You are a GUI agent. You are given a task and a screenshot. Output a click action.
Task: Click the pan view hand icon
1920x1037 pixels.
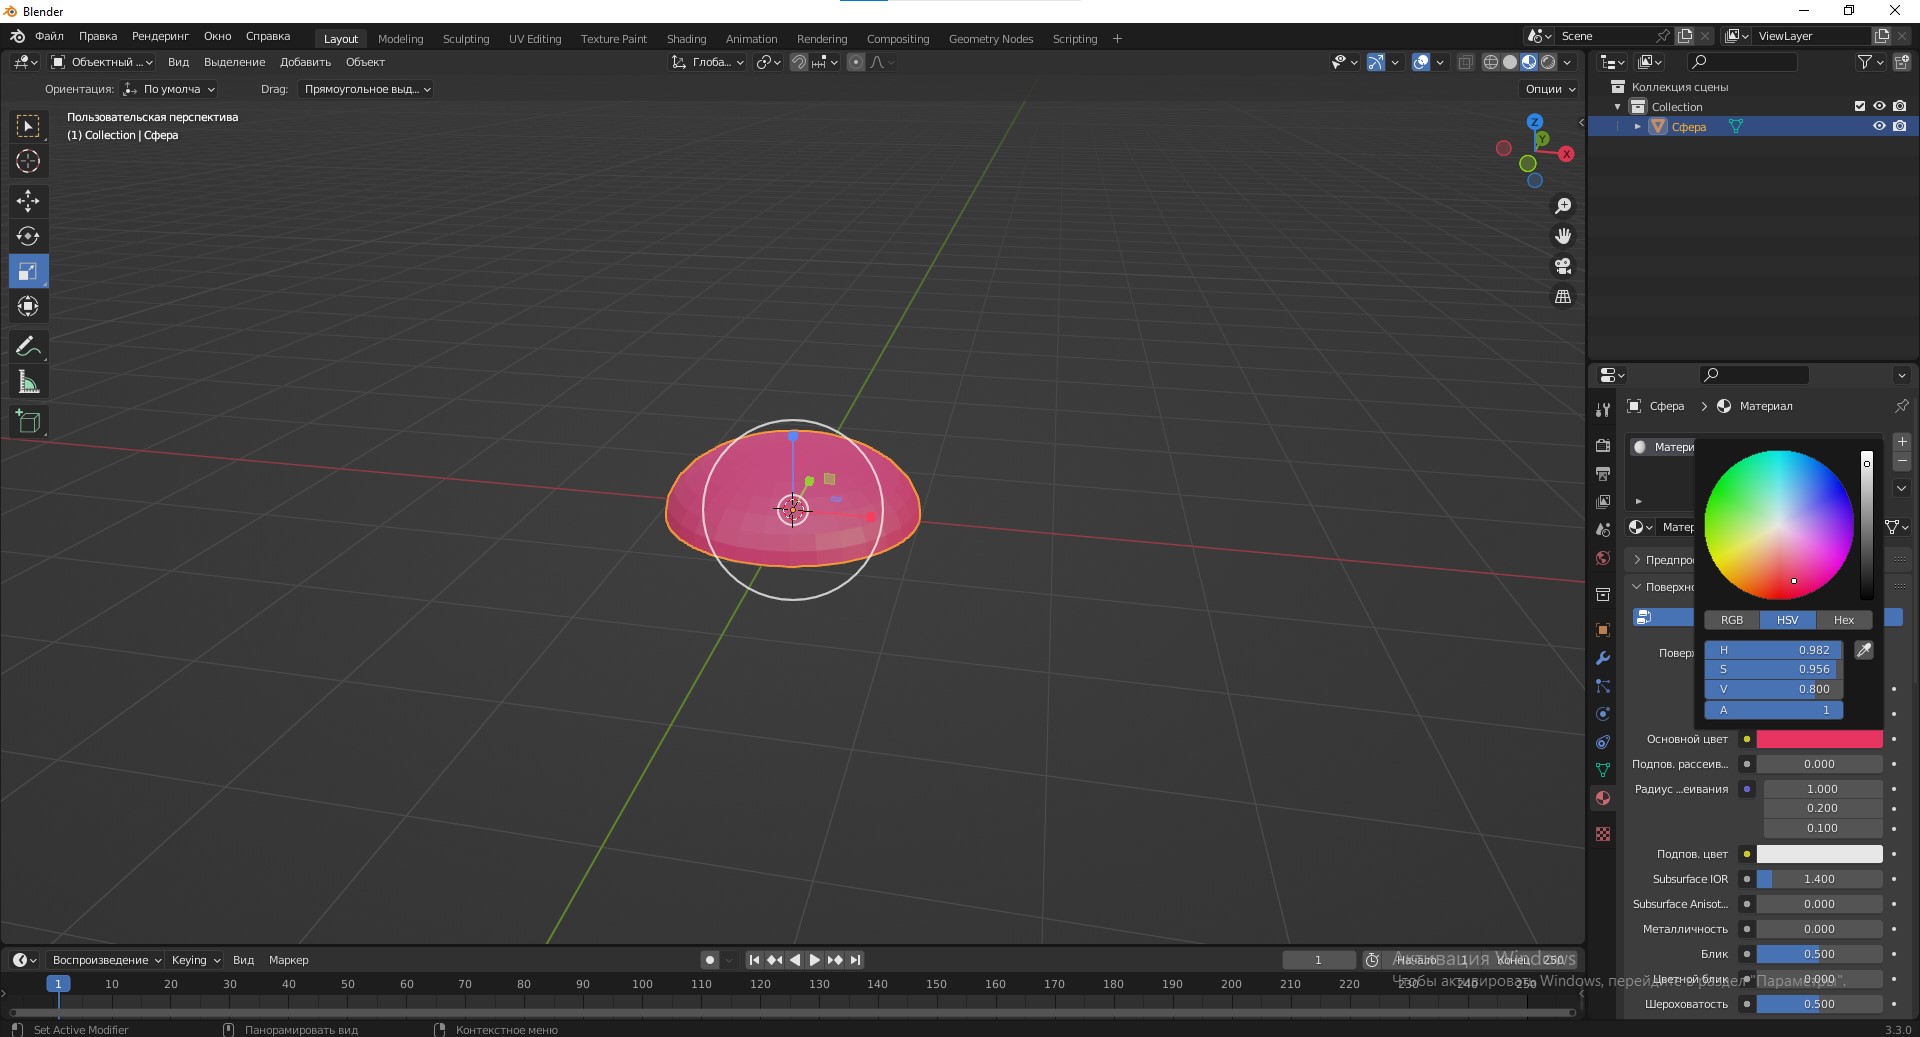pos(1563,236)
